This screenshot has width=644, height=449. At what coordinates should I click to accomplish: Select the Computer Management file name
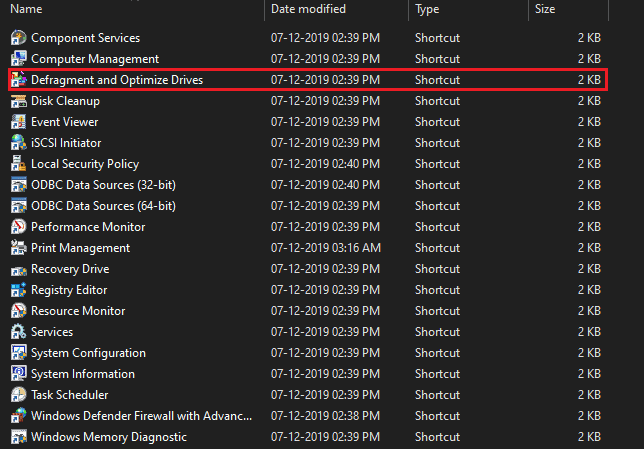pyautogui.click(x=95, y=59)
